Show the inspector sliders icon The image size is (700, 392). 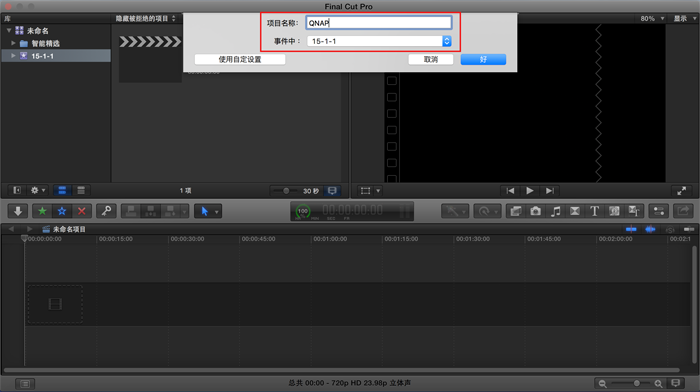[659, 211]
